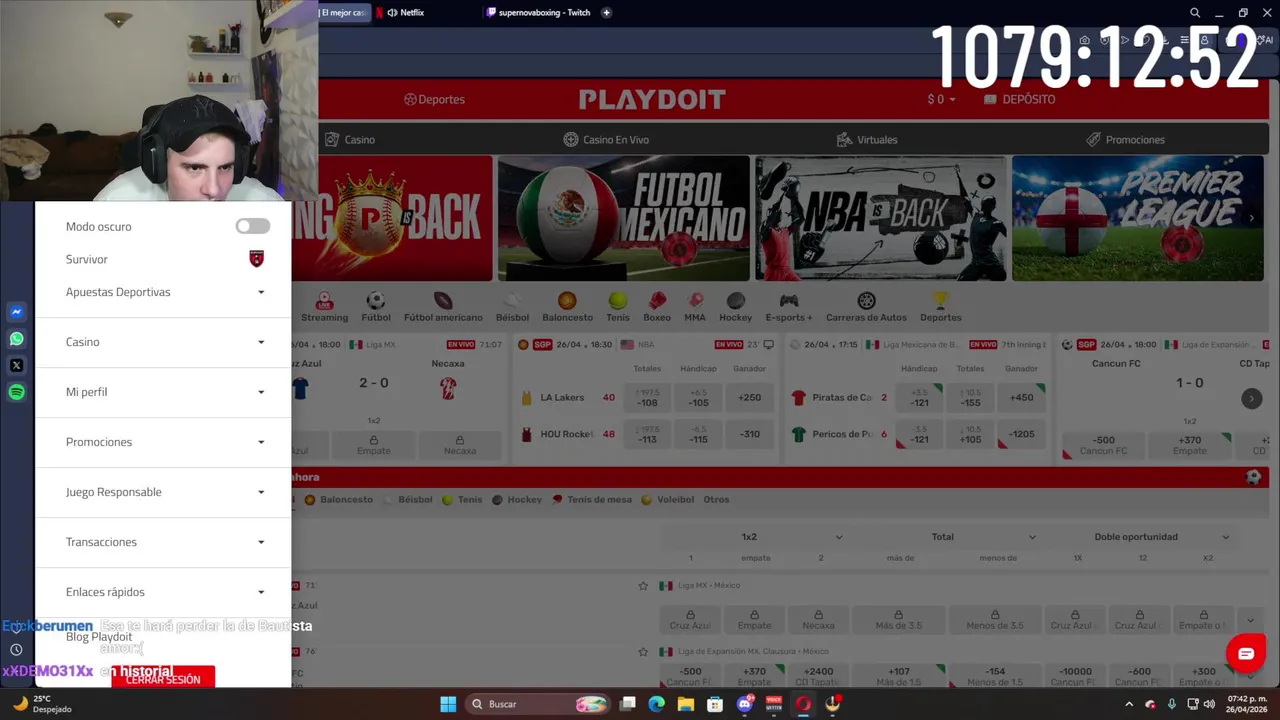Image resolution: width=1280 pixels, height=720 pixels.
Task: Click the taskbar Buscar search box
Action: point(538,704)
